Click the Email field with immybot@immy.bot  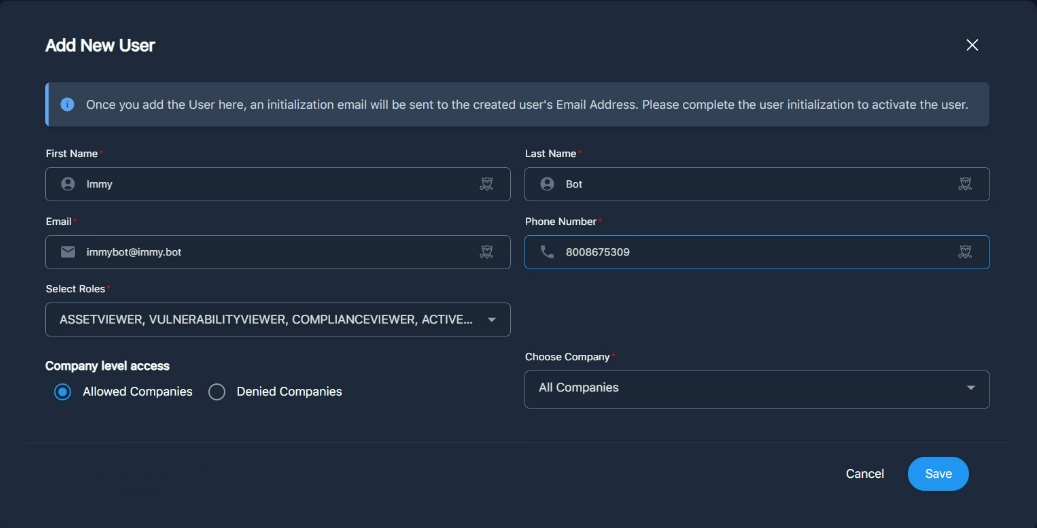tap(270, 252)
